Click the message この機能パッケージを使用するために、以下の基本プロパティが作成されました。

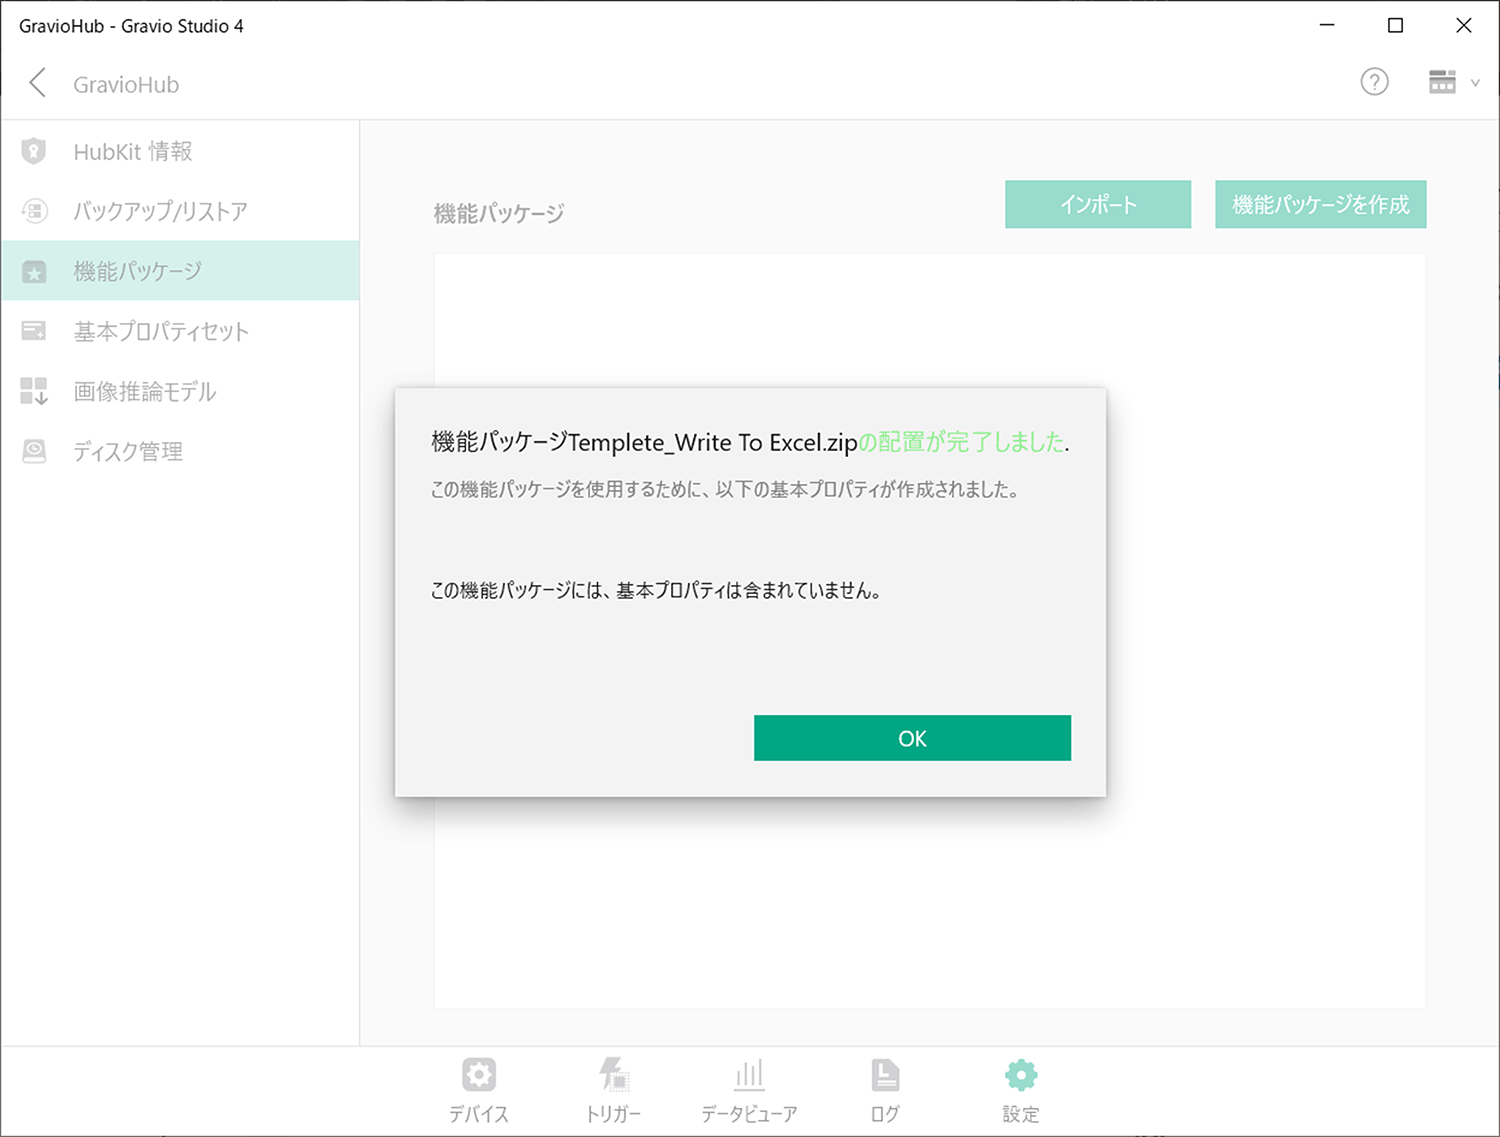click(x=725, y=489)
